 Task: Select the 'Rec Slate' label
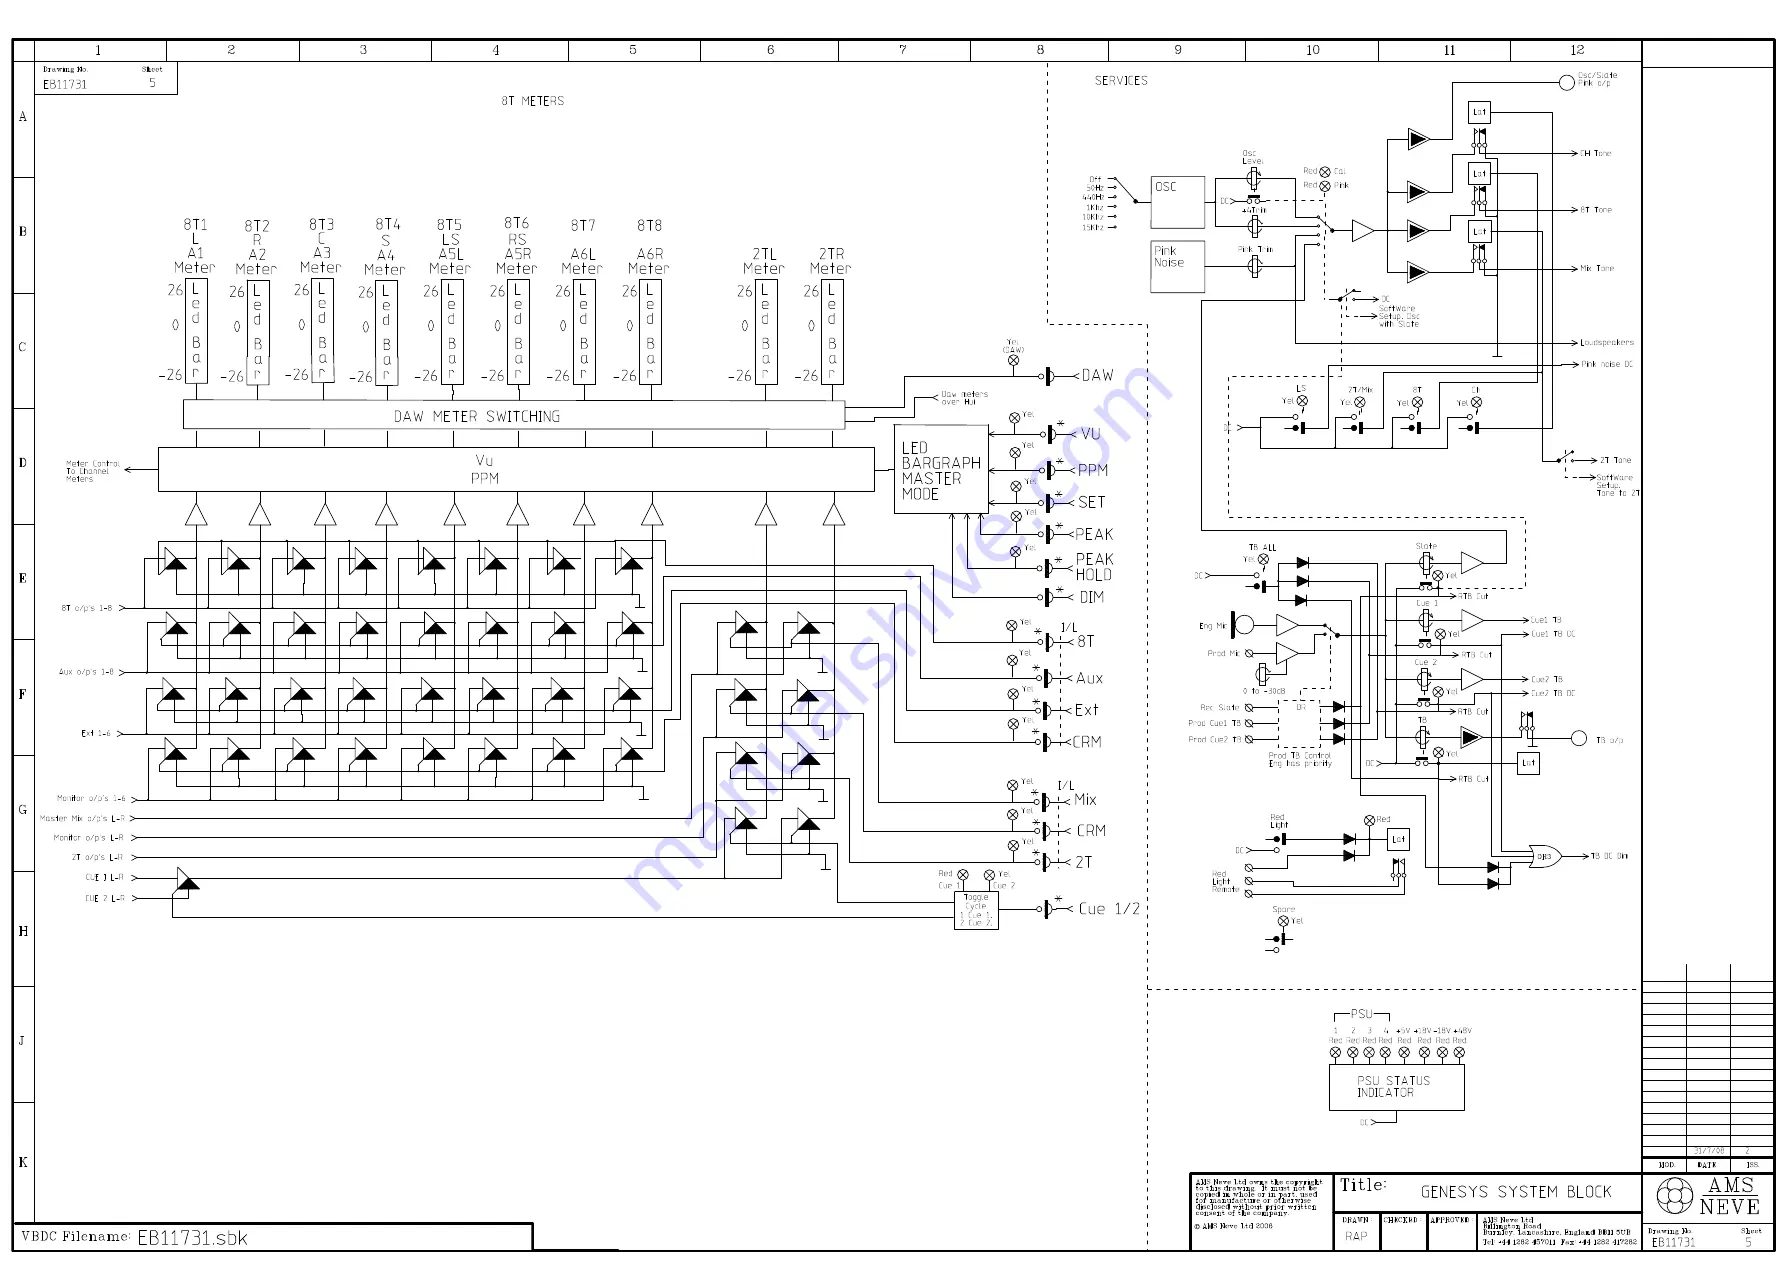pos(1219,707)
